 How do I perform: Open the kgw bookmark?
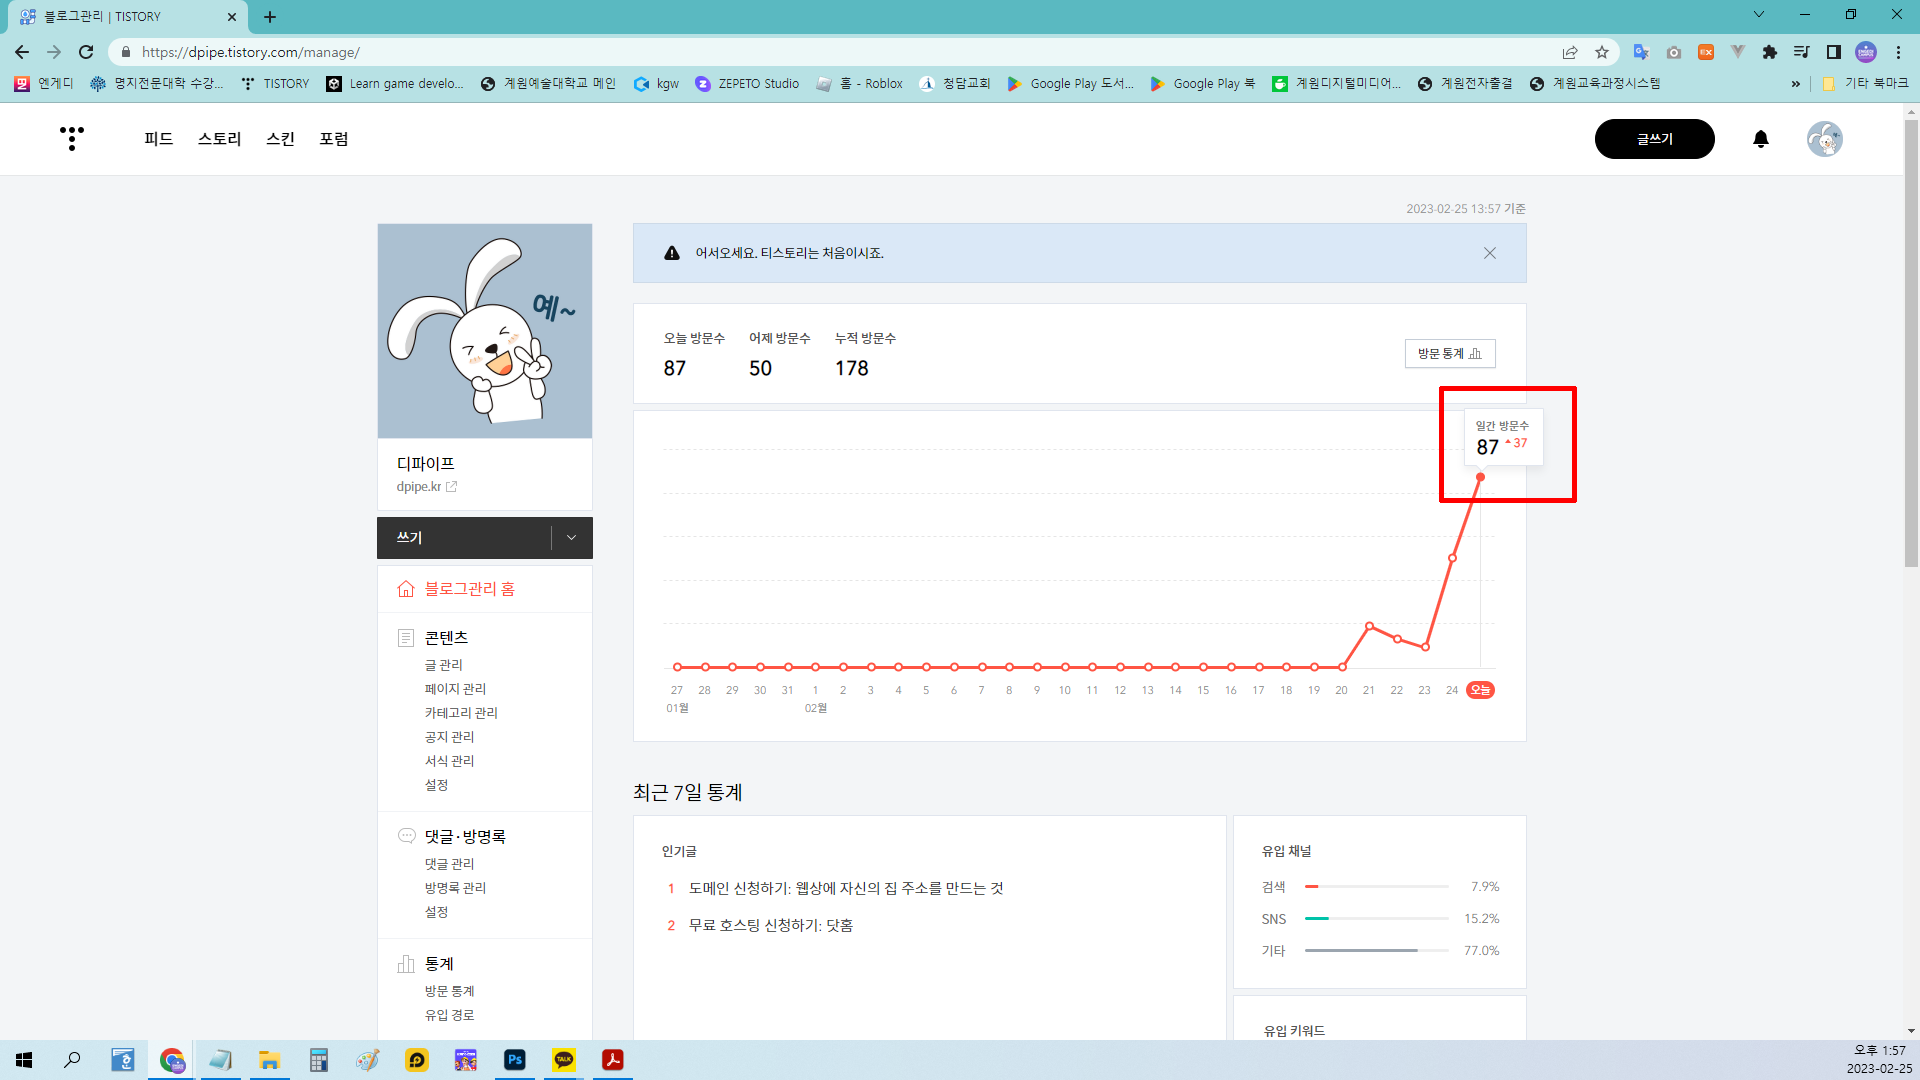click(x=657, y=84)
